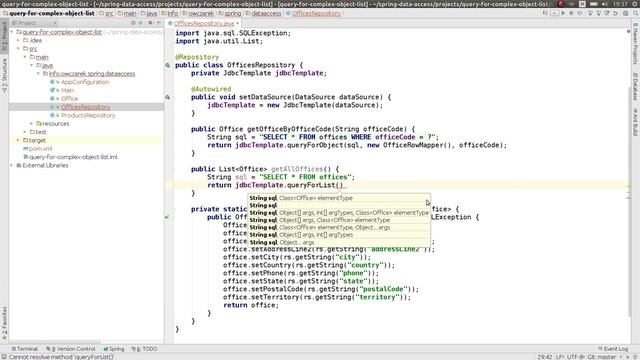Open the Terminal tool window

24,349
